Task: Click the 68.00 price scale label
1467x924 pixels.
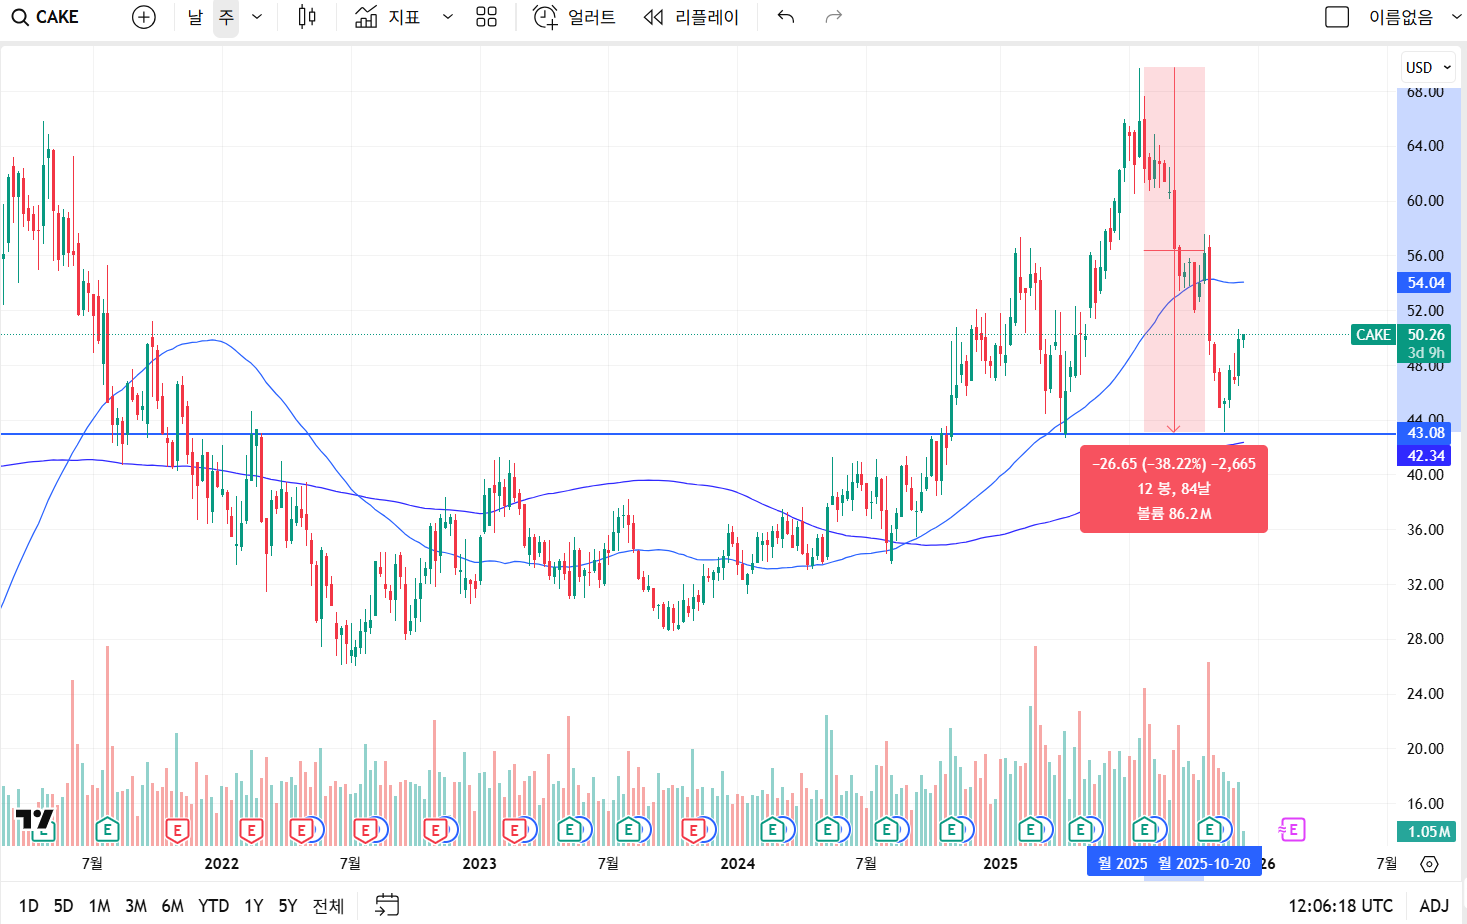Action: pos(1425,92)
